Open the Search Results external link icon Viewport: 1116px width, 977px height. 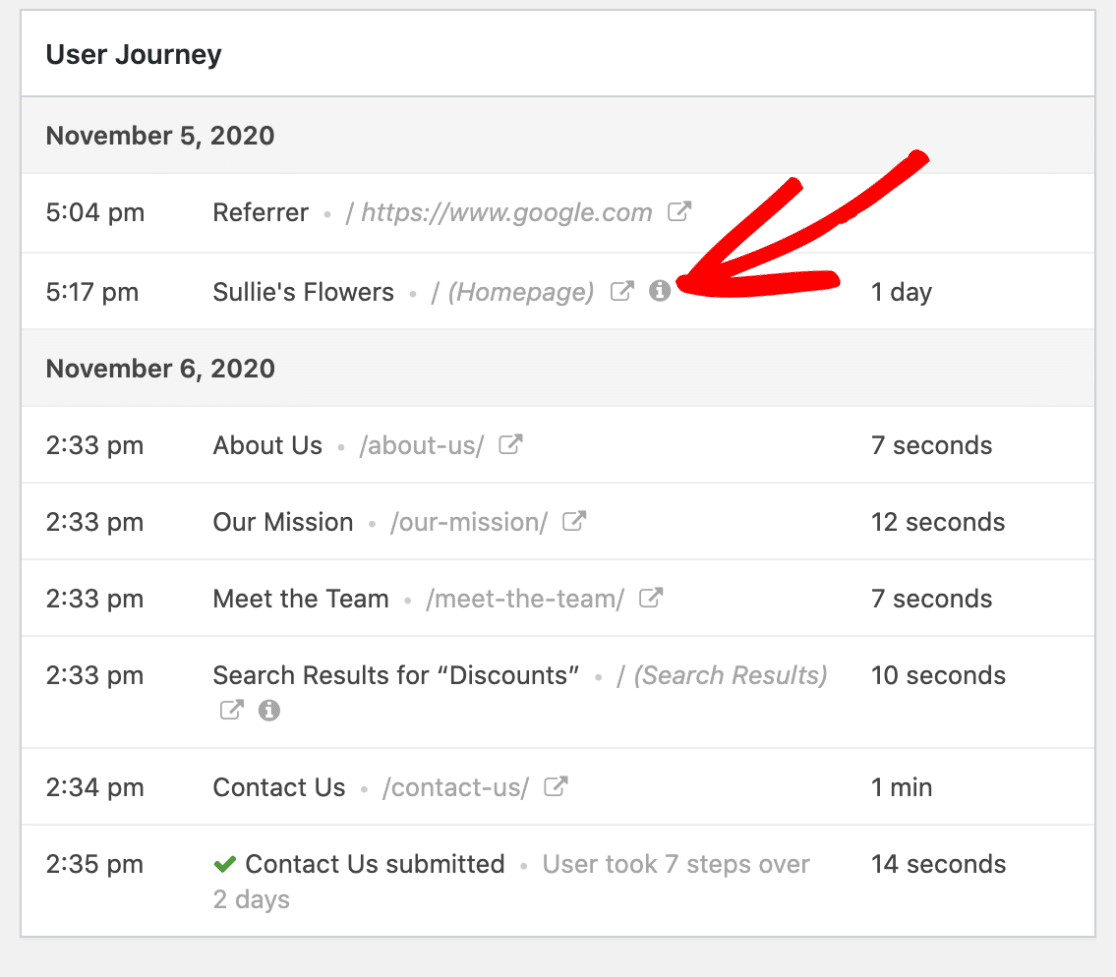click(x=230, y=711)
